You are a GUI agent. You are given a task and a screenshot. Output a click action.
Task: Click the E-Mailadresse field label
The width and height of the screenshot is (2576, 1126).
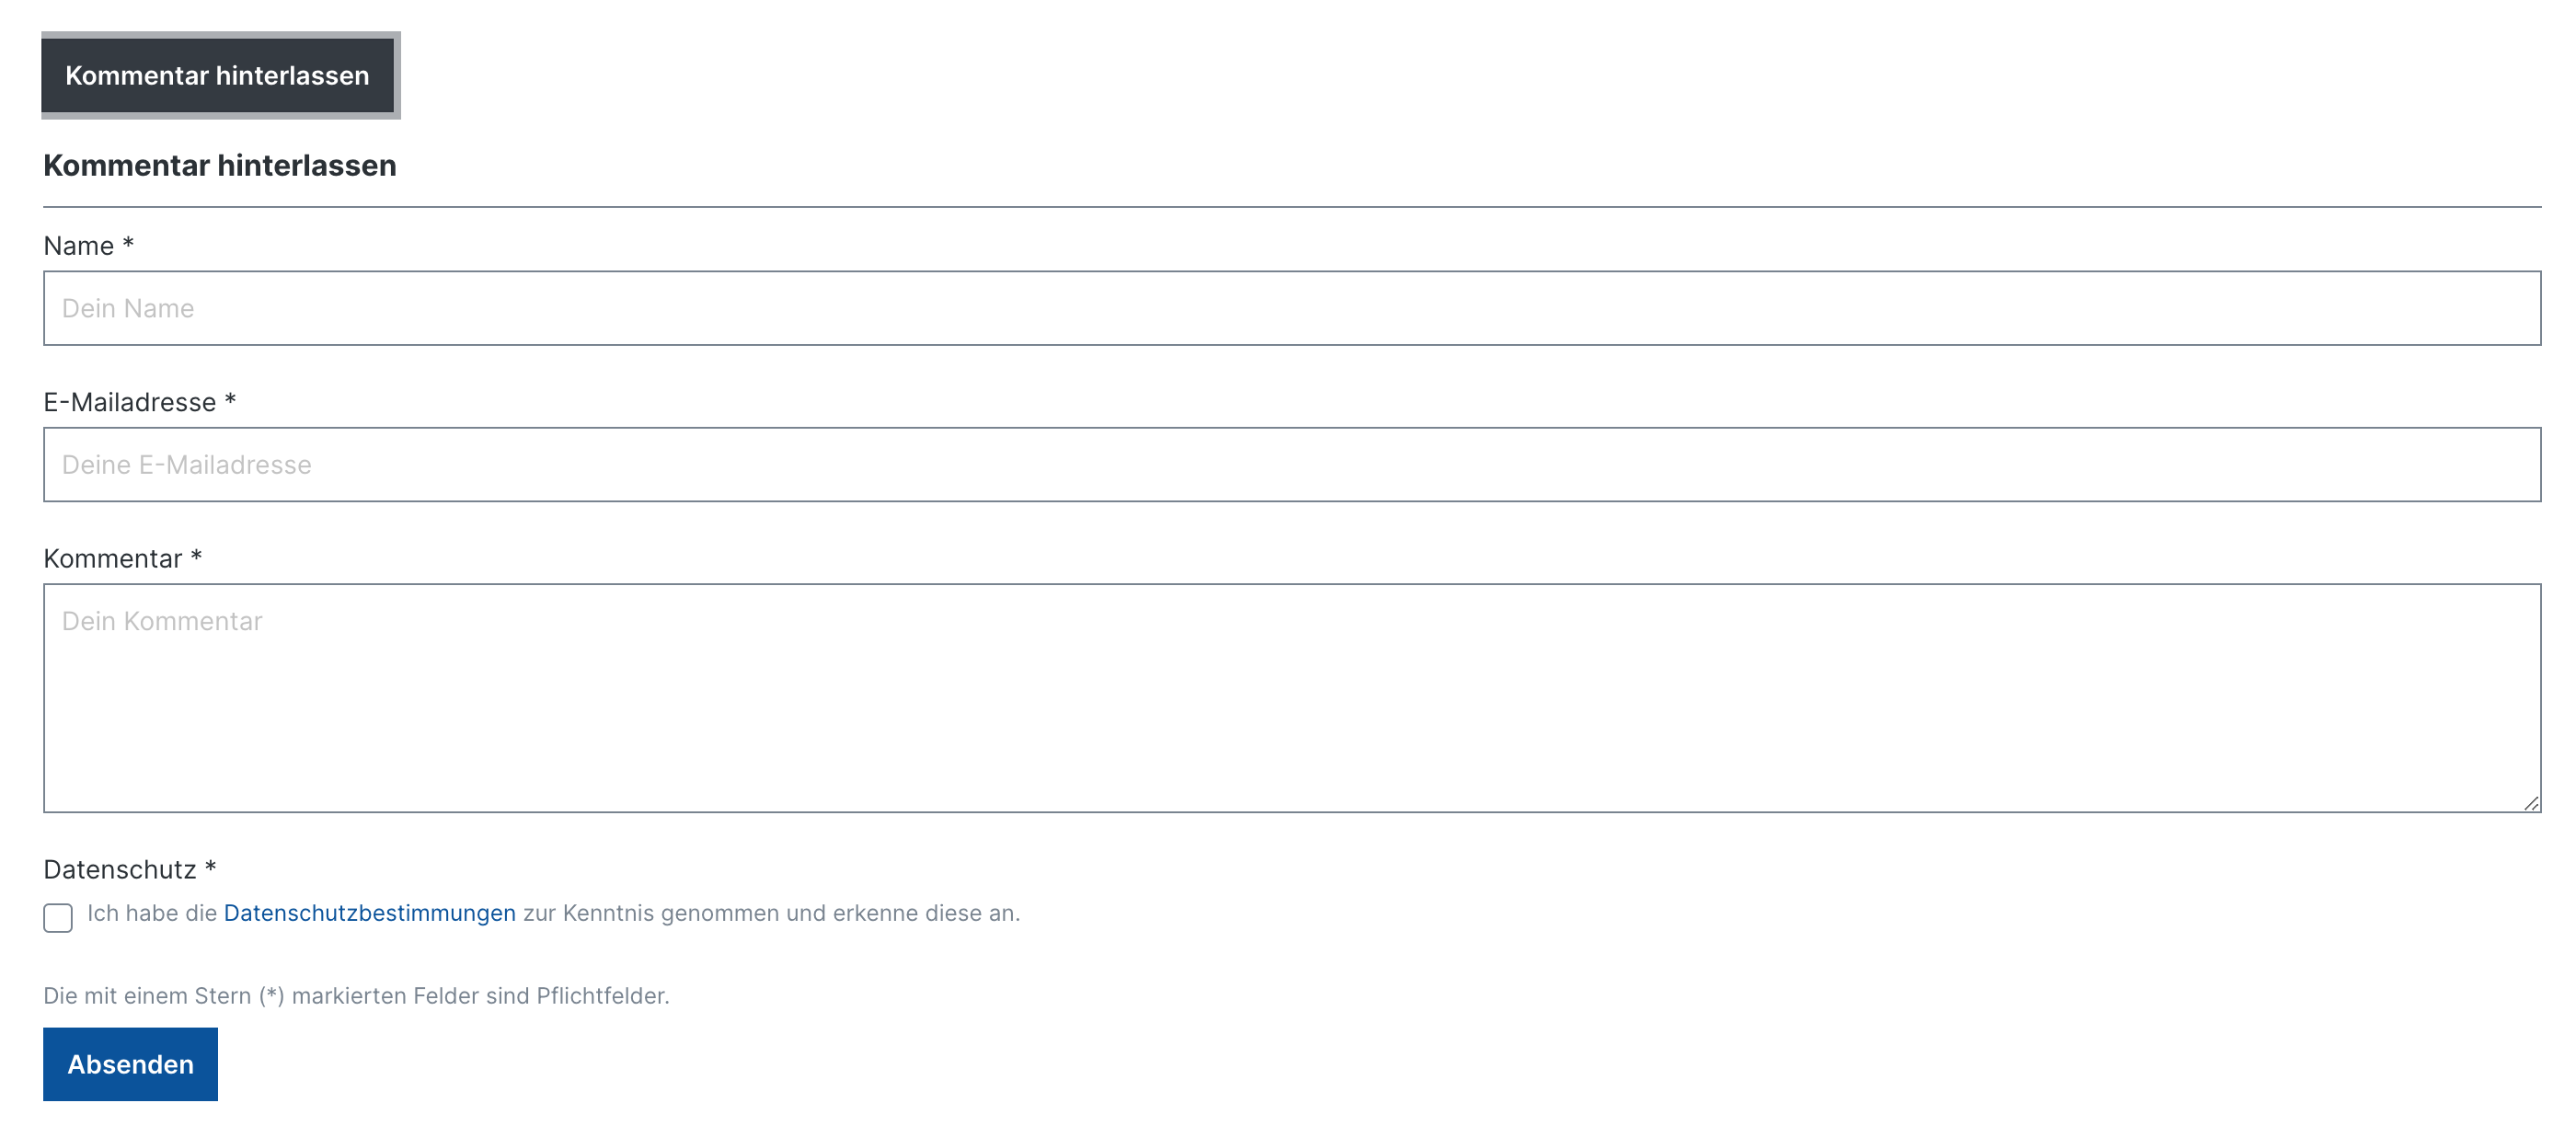pos(129,402)
